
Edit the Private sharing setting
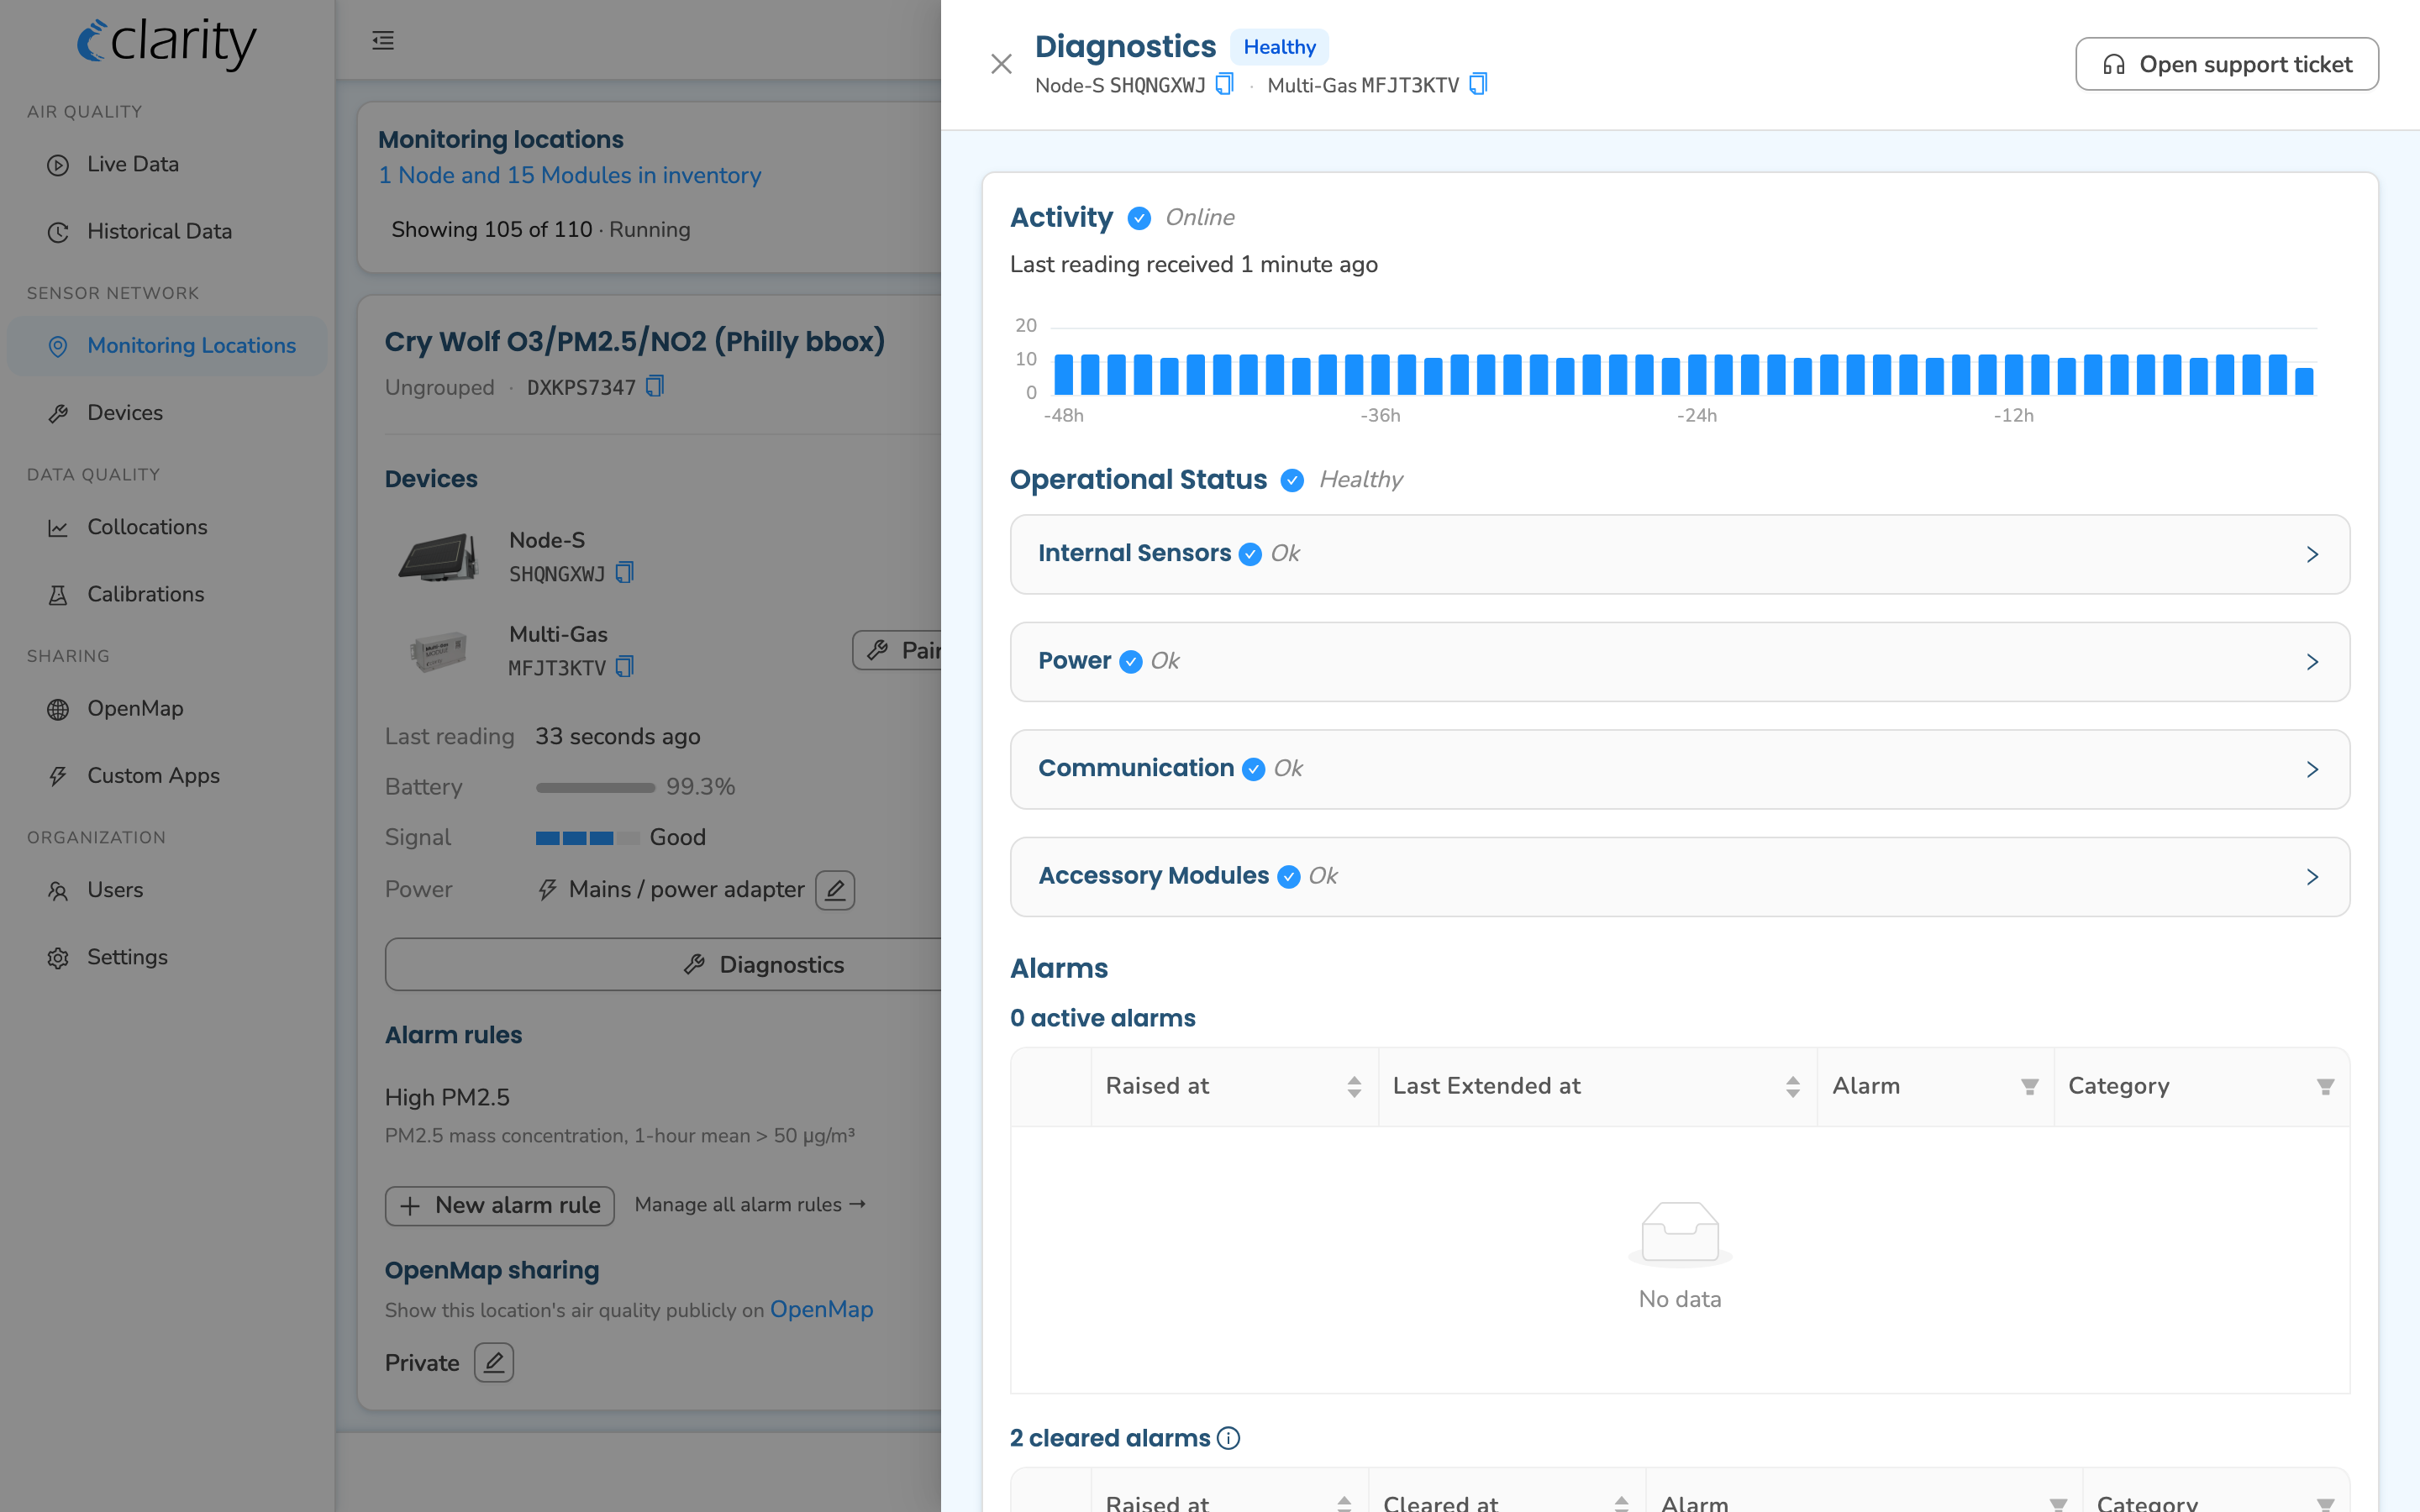(x=494, y=1363)
